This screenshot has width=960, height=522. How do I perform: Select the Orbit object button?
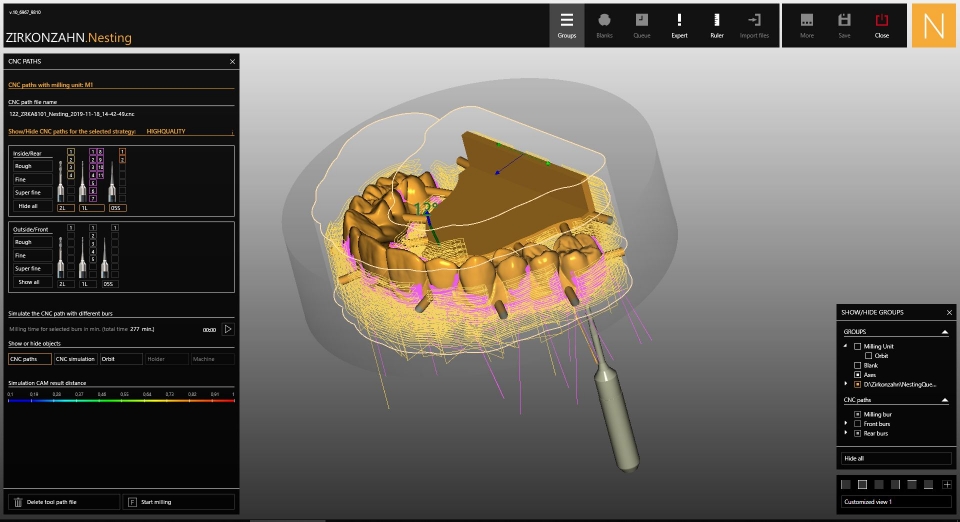pos(121,359)
